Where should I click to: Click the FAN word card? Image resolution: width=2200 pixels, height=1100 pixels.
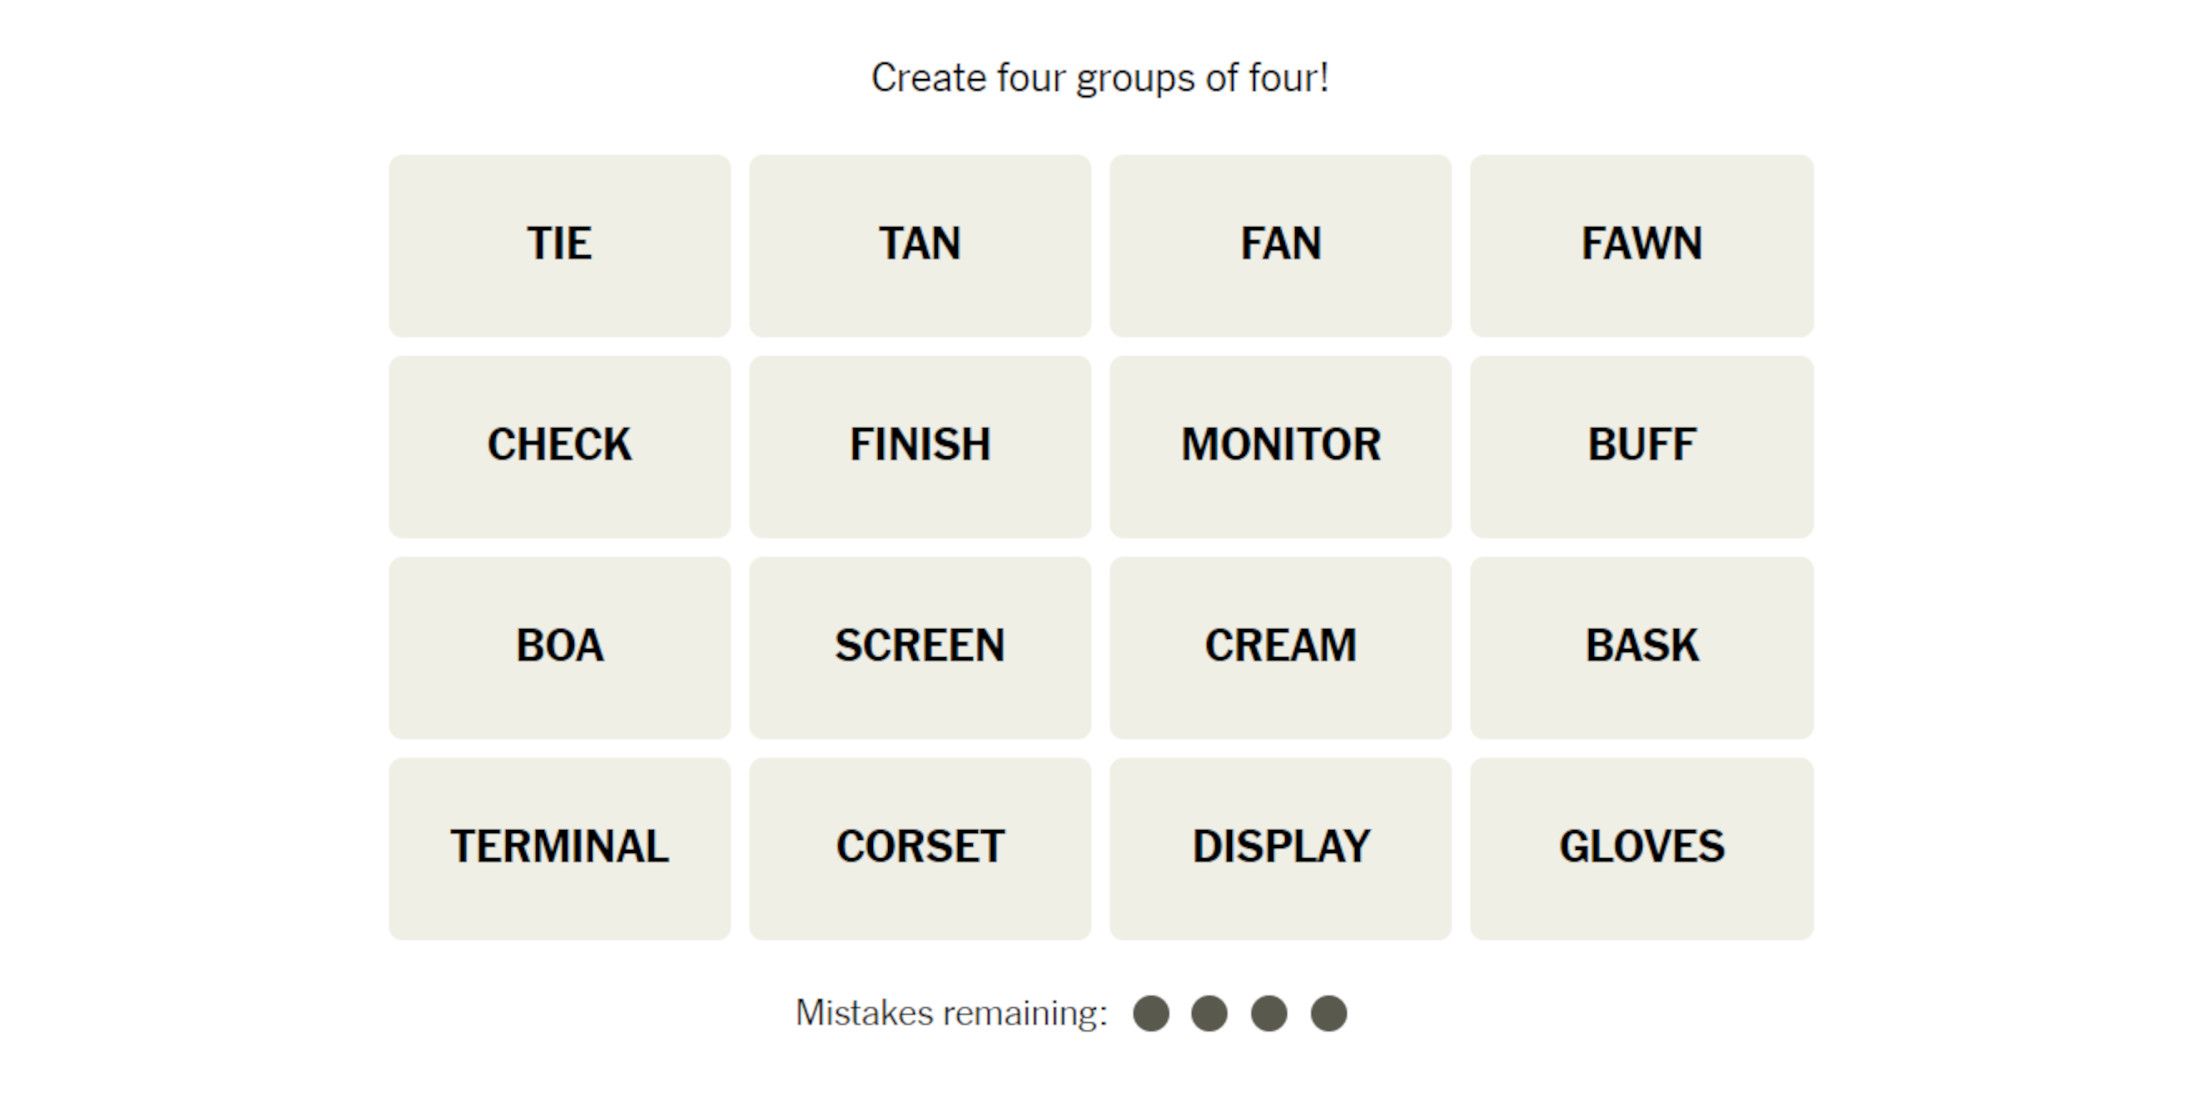click(x=1280, y=245)
